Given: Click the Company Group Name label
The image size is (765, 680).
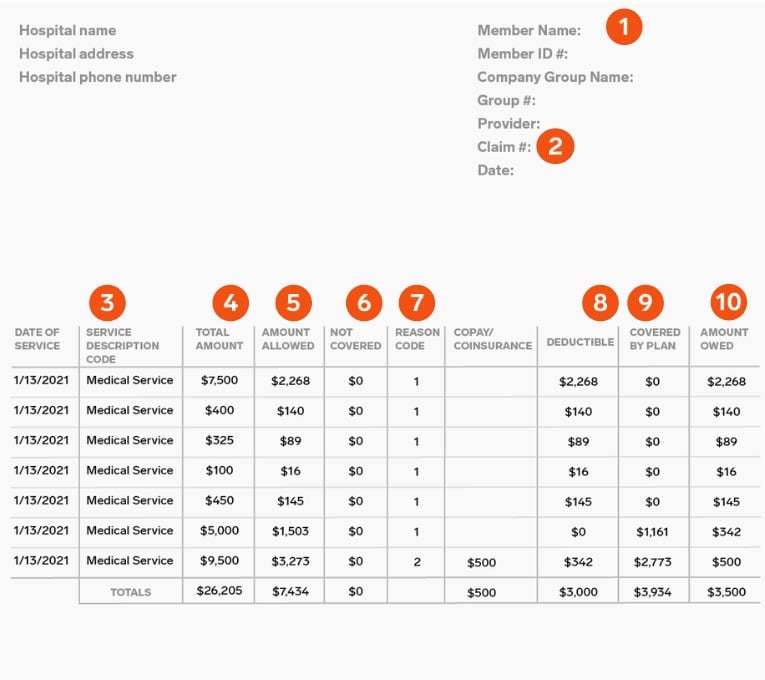Looking at the screenshot, I should [555, 77].
